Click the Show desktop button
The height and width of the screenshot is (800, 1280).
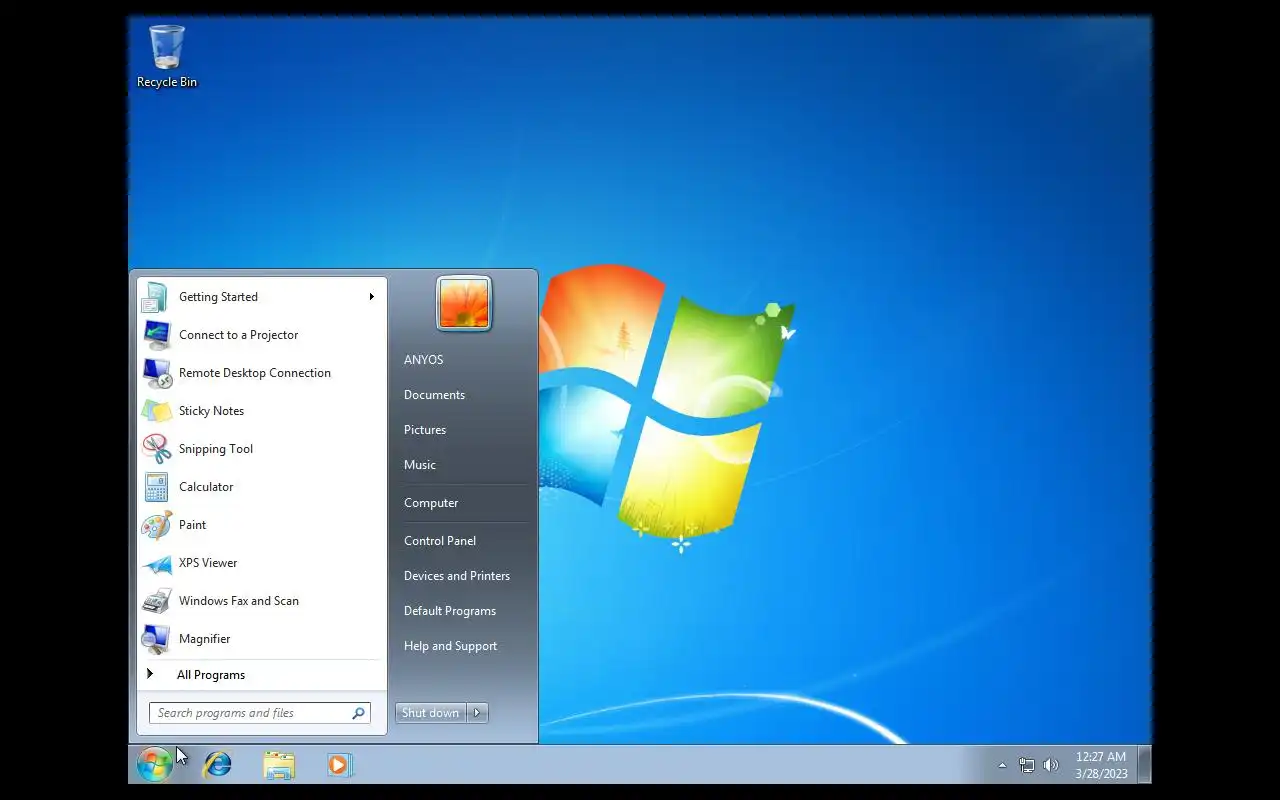[1145, 765]
